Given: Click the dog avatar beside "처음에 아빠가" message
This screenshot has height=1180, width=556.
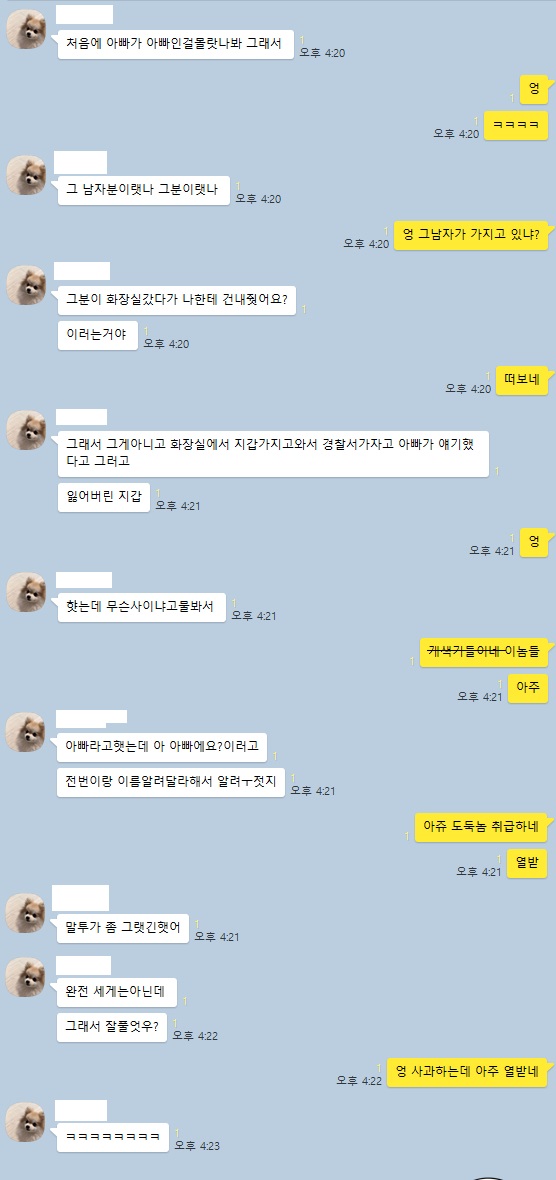Looking at the screenshot, I should (26, 30).
